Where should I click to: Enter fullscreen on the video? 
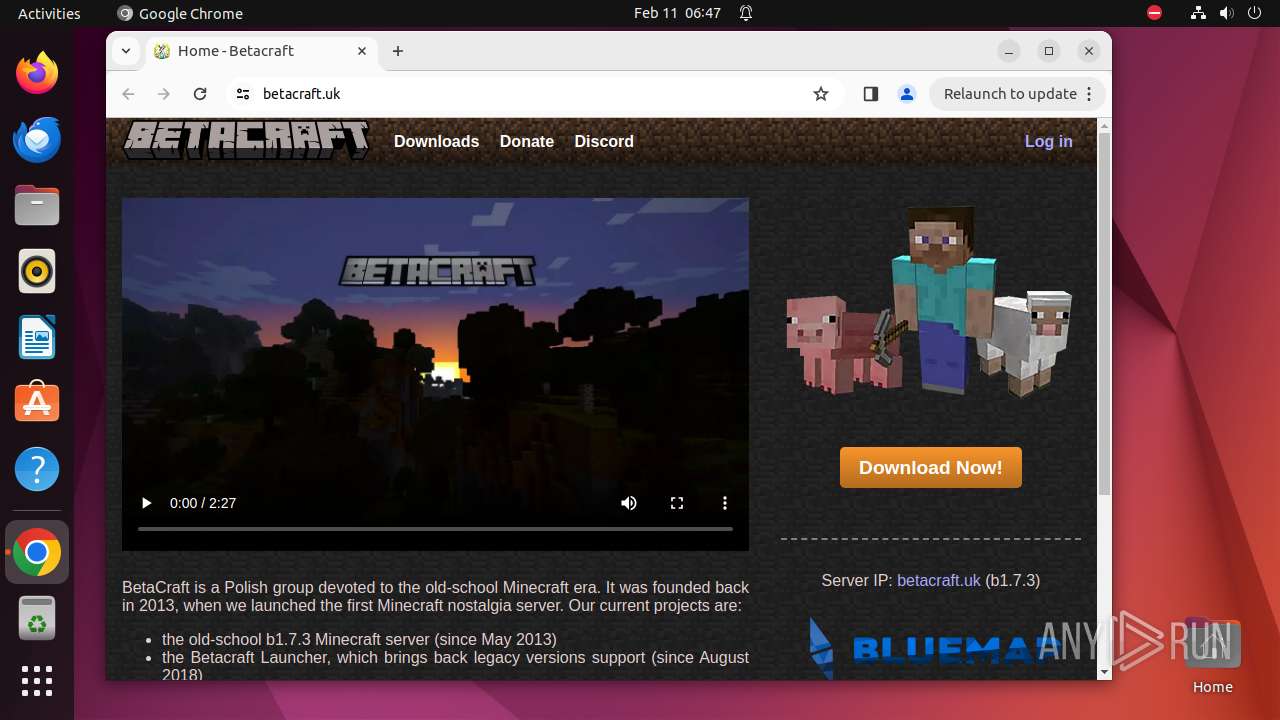tap(677, 503)
